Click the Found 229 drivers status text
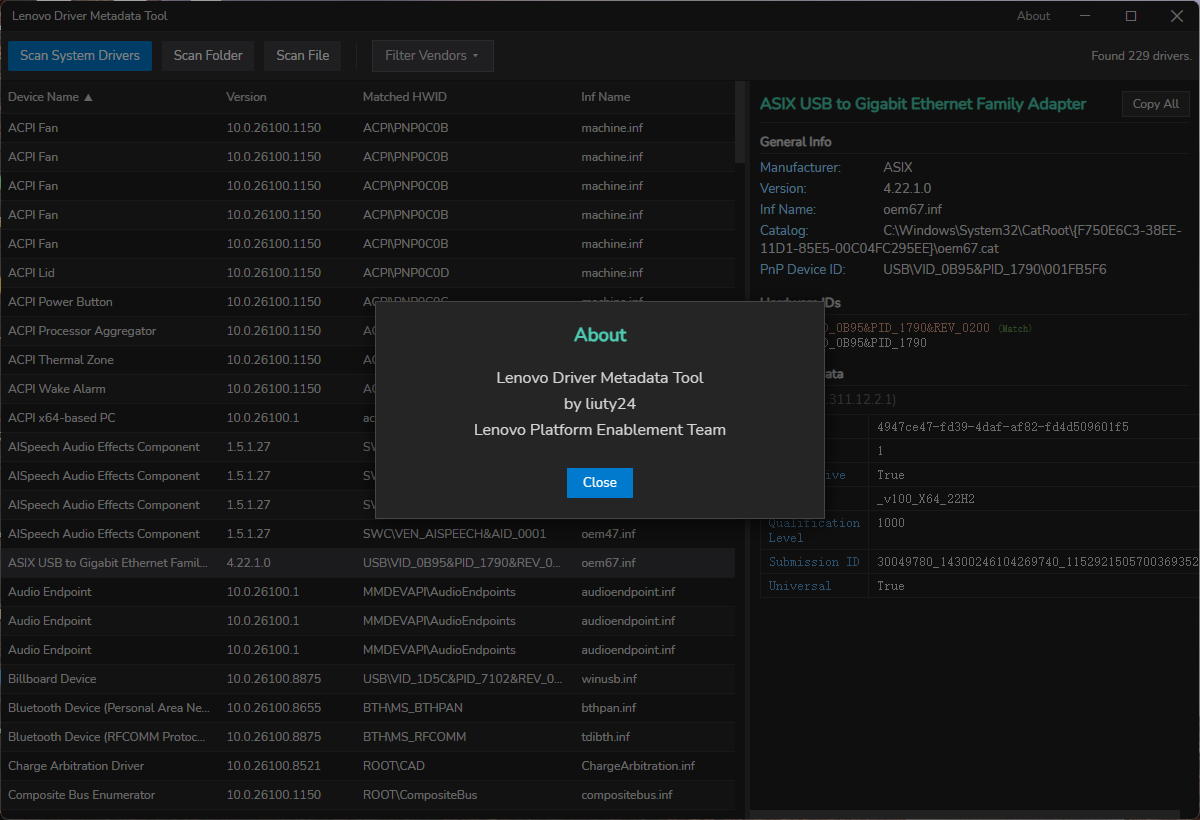Image resolution: width=1200 pixels, height=820 pixels. click(x=1141, y=56)
